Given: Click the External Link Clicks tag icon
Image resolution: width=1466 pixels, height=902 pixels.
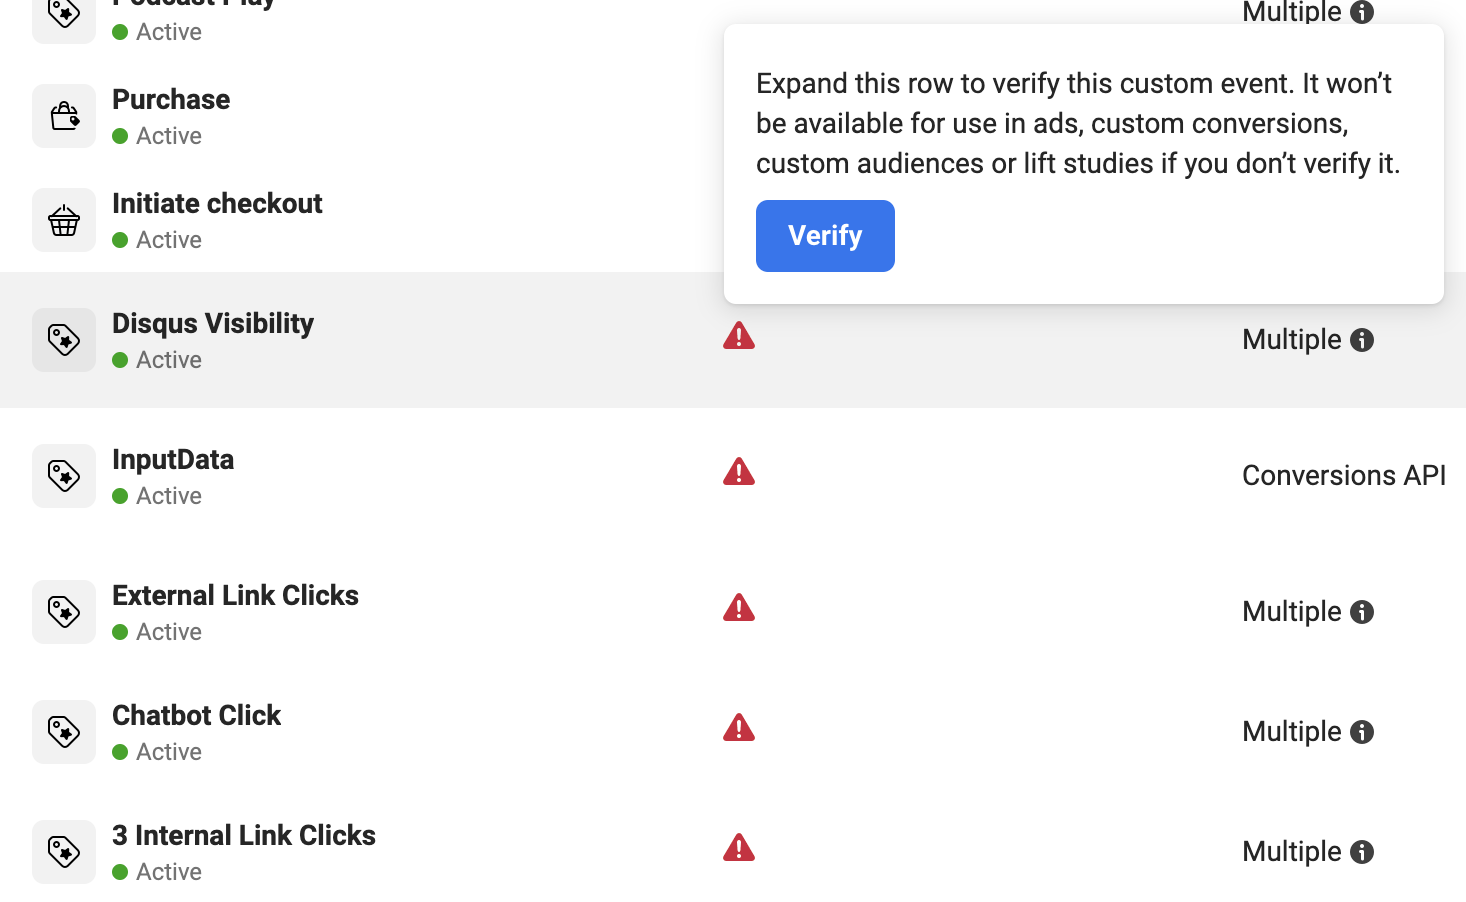Looking at the screenshot, I should 64,612.
